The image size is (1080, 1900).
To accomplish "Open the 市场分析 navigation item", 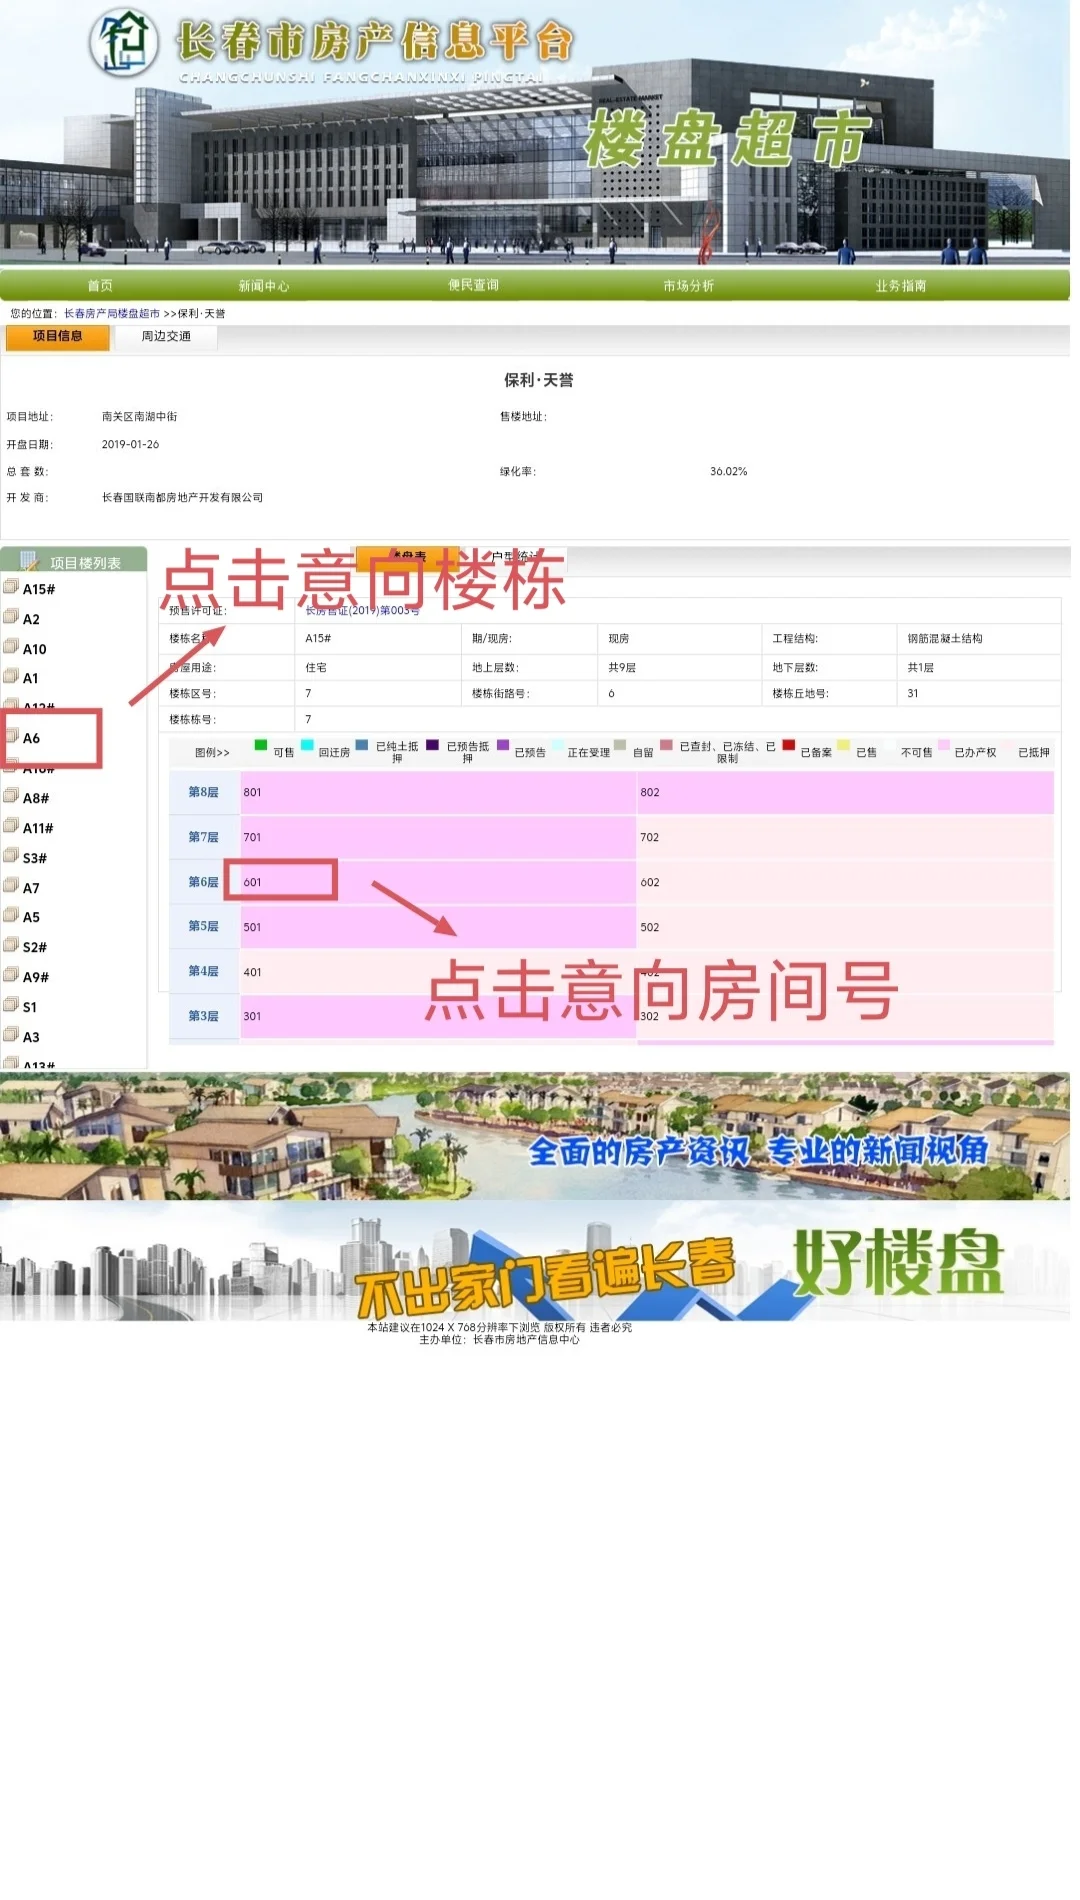I will 689,286.
